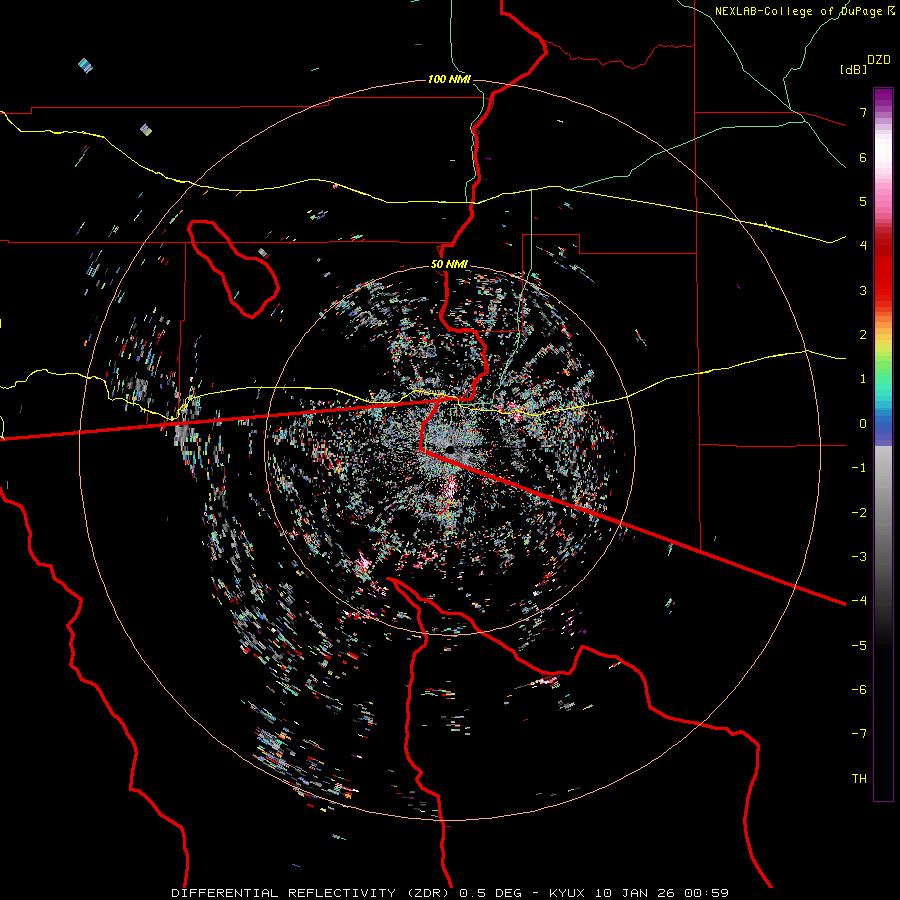Viewport: 900px width, 900px height.
Task: Click the [dB] units label
Action: coord(853,70)
